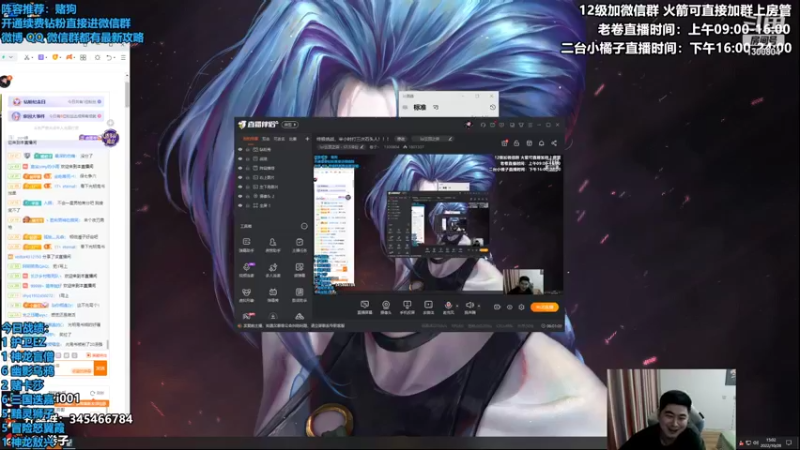
Task: Click the bell notification icon in the stream info bar
Action: 541,143
